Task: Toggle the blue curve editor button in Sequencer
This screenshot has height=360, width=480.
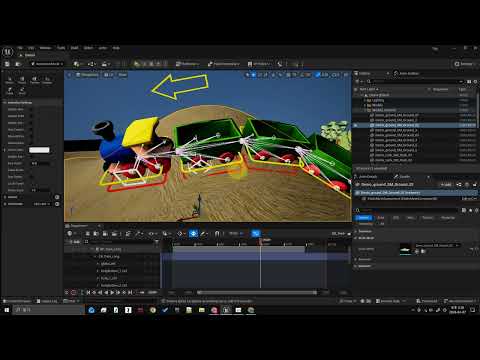Action: tap(256, 234)
